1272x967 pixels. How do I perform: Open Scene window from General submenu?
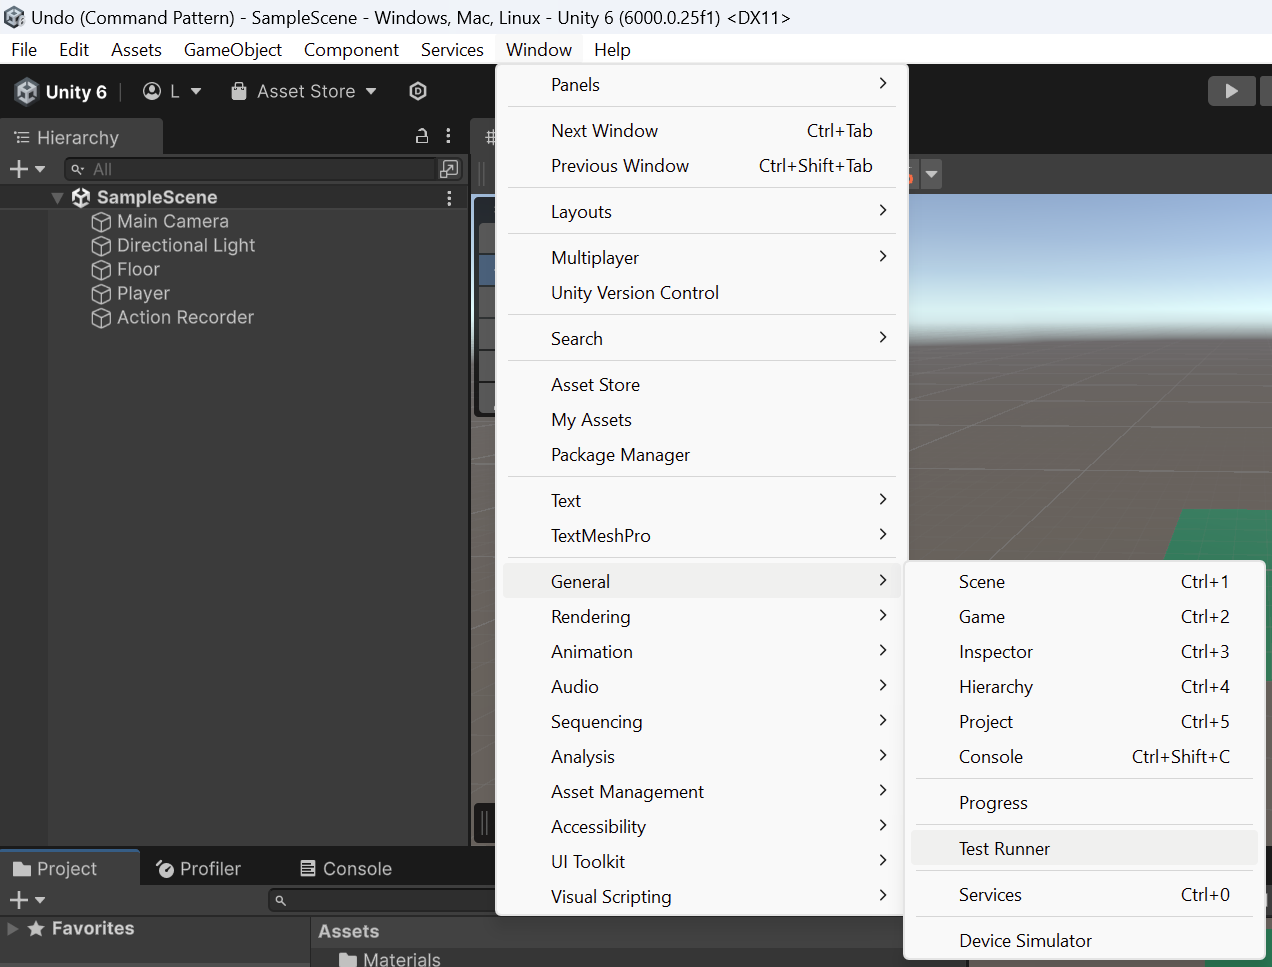point(1085,582)
